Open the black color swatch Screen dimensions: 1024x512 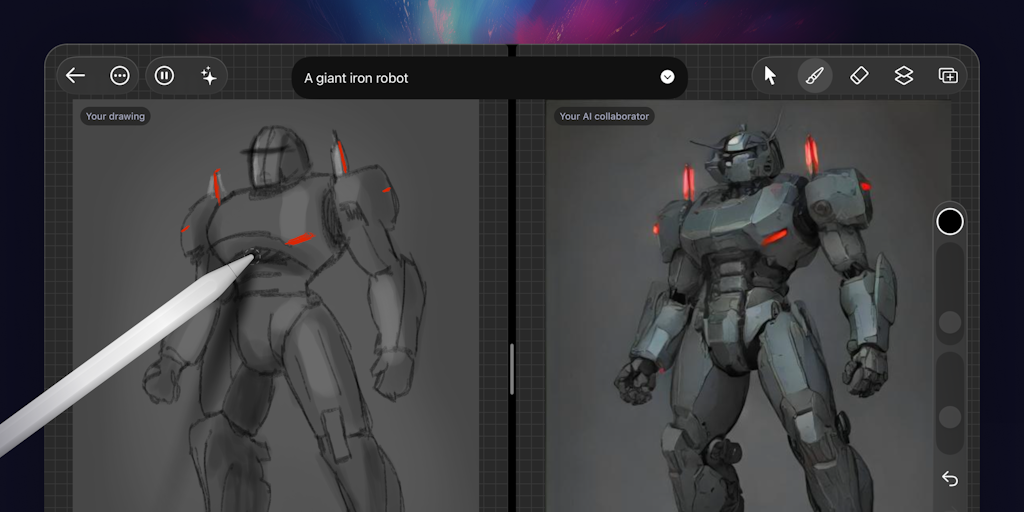(949, 221)
